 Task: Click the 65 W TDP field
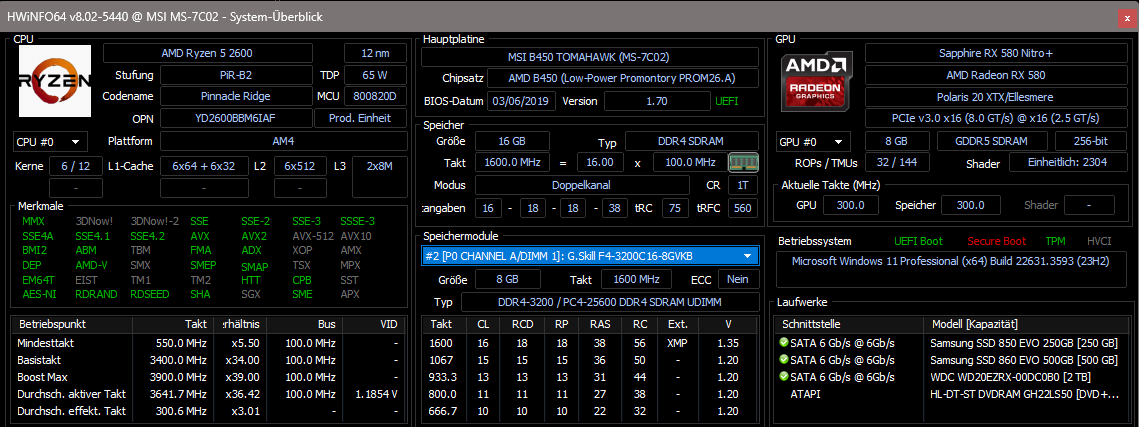[376, 75]
